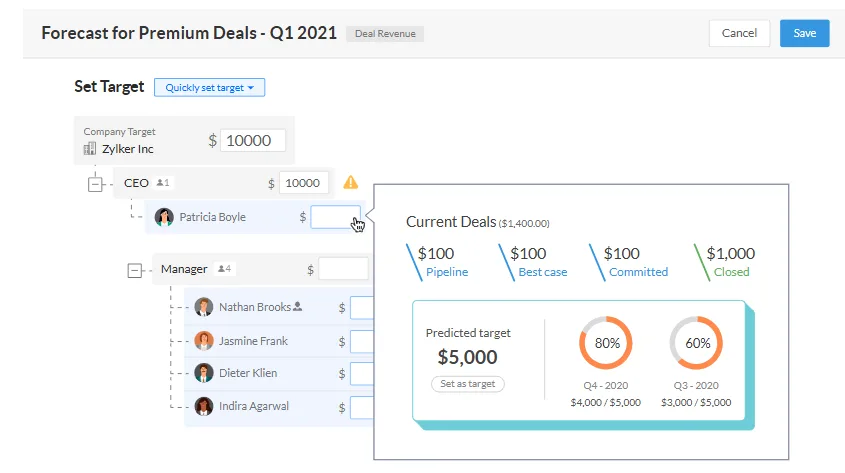Open the Quickly set target dropdown

click(209, 88)
